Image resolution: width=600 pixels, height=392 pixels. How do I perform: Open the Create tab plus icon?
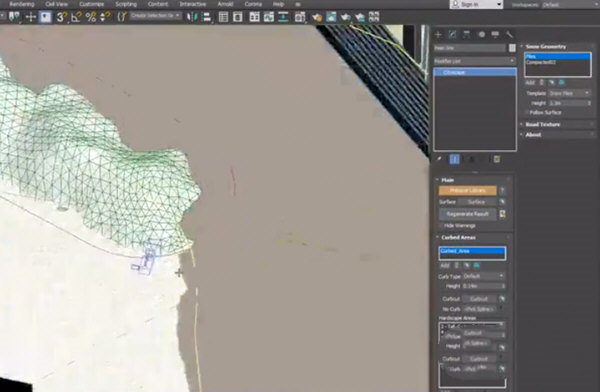(x=438, y=34)
